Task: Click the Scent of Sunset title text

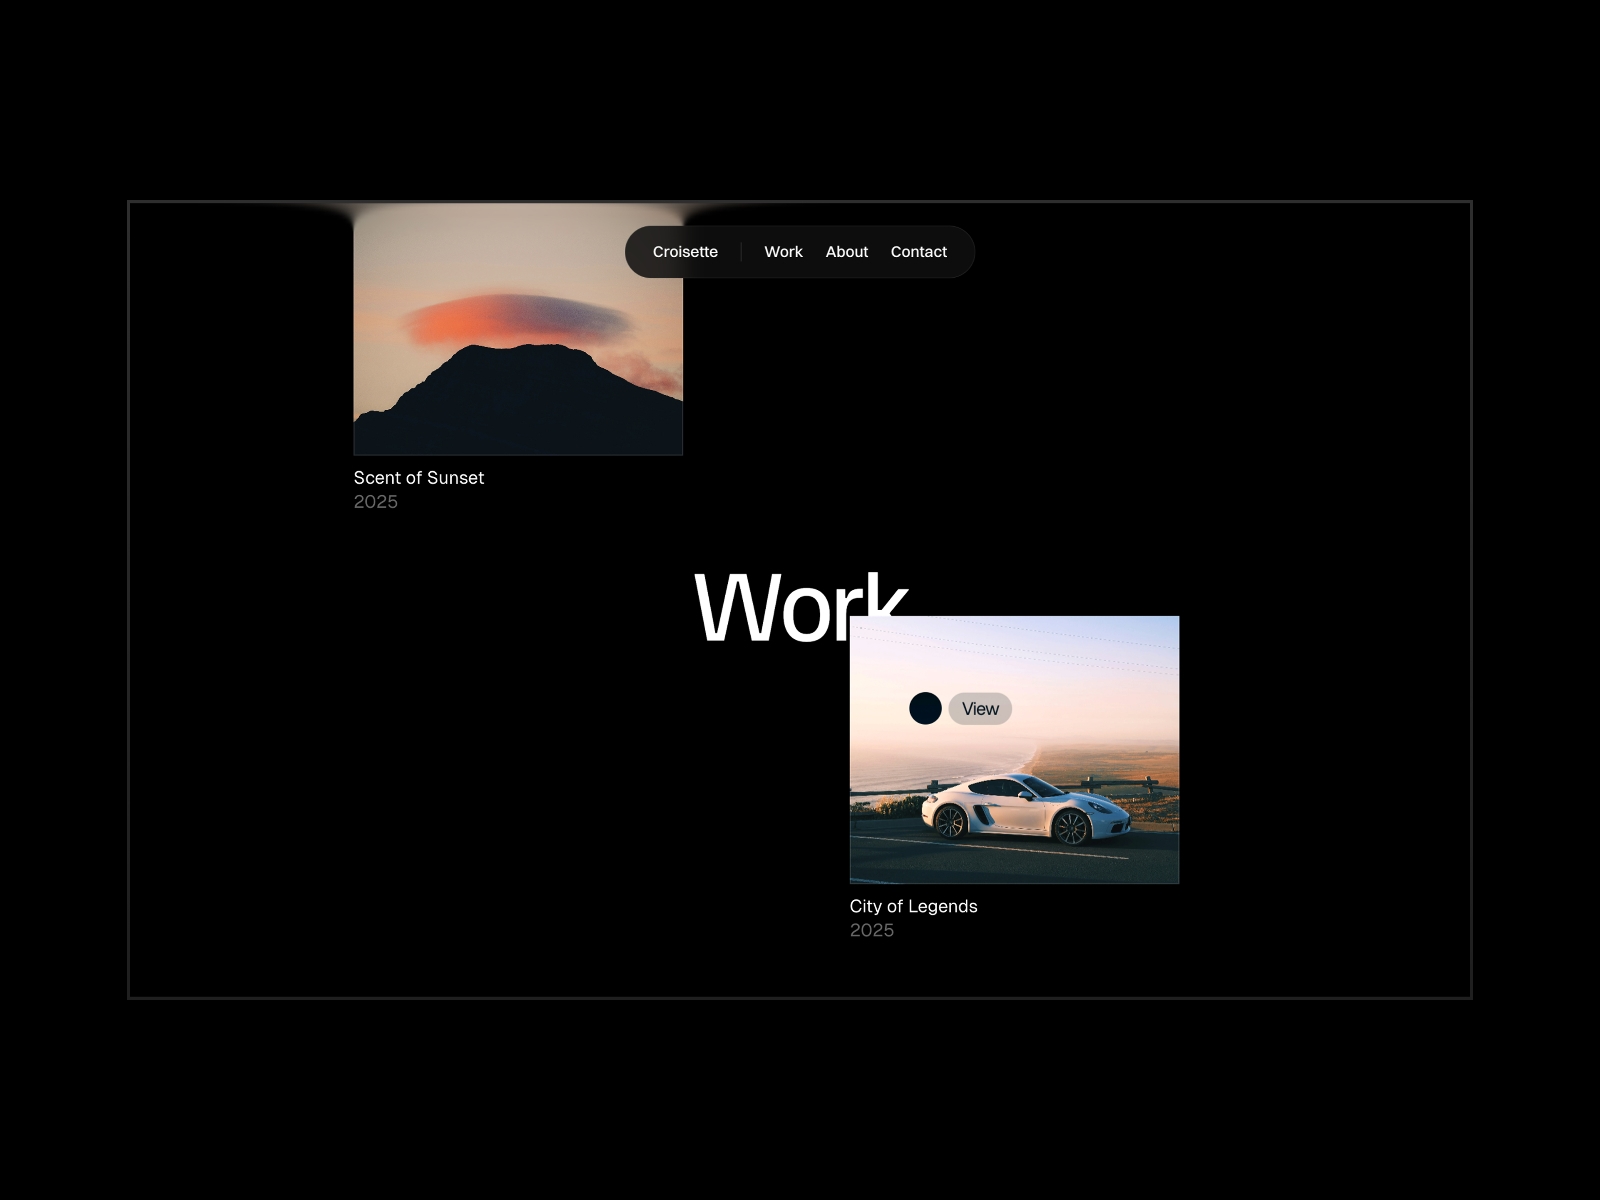Action: [x=419, y=478]
